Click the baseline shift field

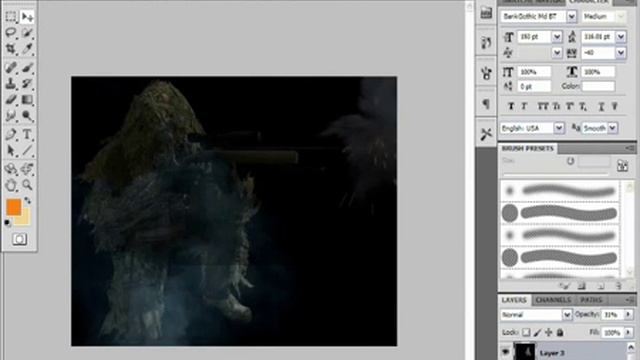tap(534, 86)
